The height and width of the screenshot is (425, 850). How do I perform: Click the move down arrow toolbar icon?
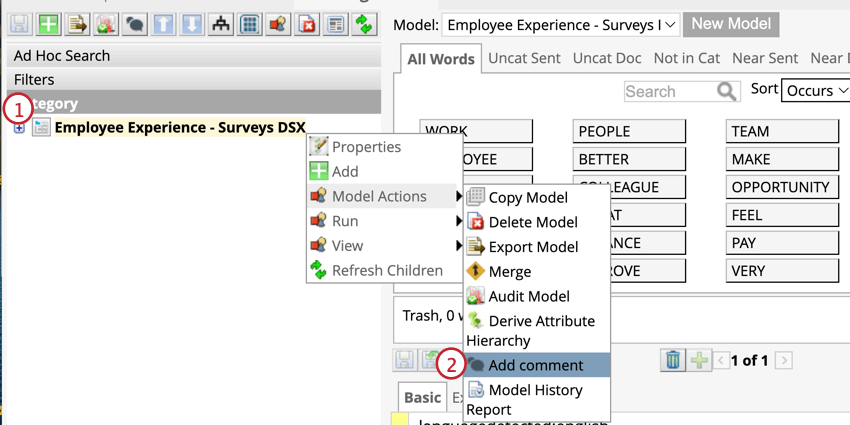[x=192, y=24]
